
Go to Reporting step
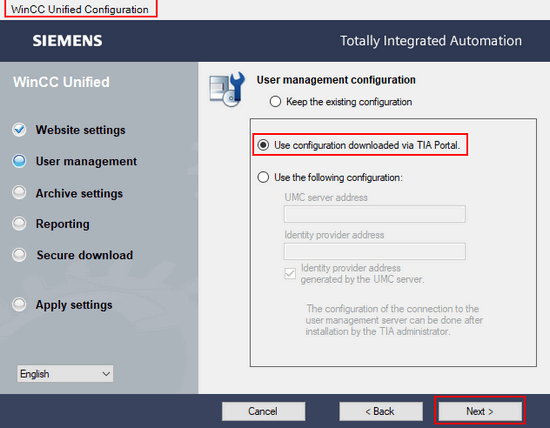[62, 224]
